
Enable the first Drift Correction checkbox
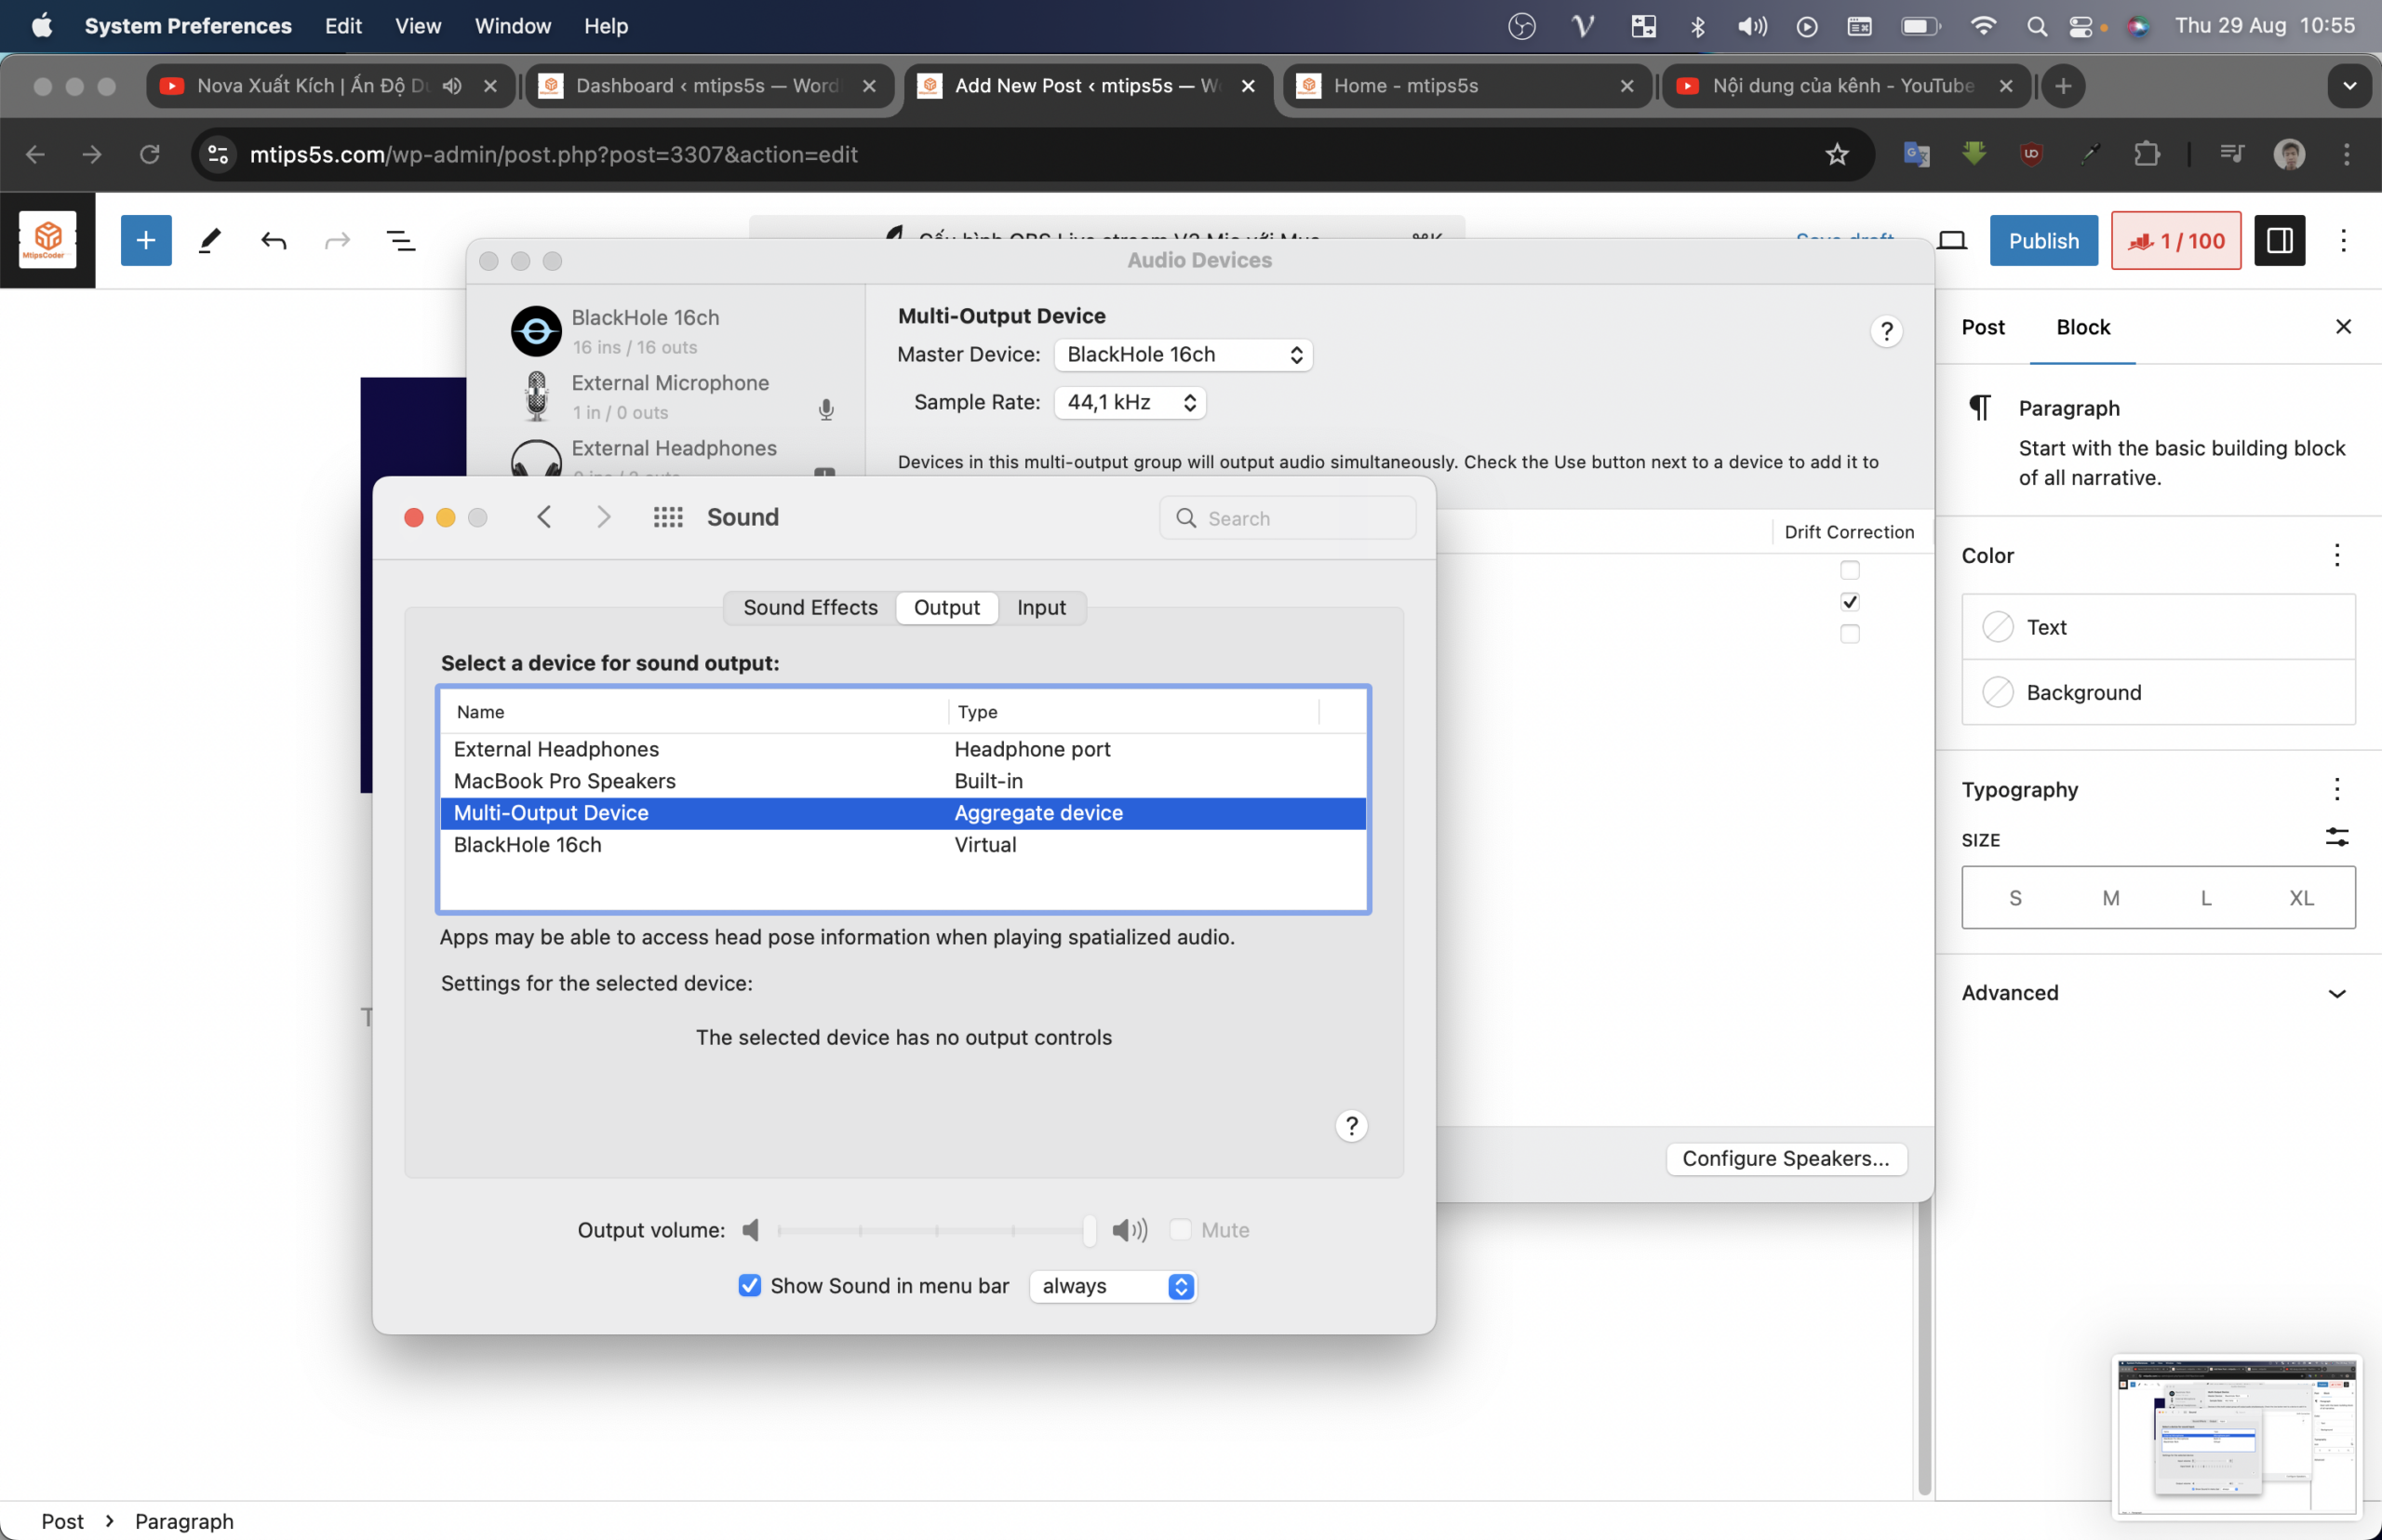coord(1849,570)
